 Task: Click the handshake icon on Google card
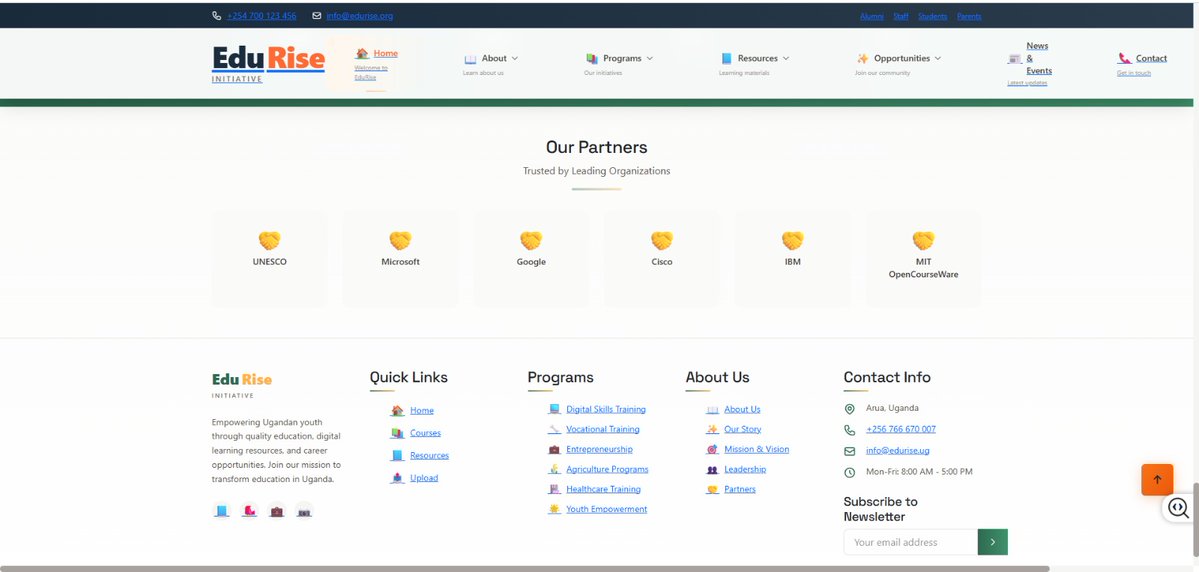click(531, 241)
